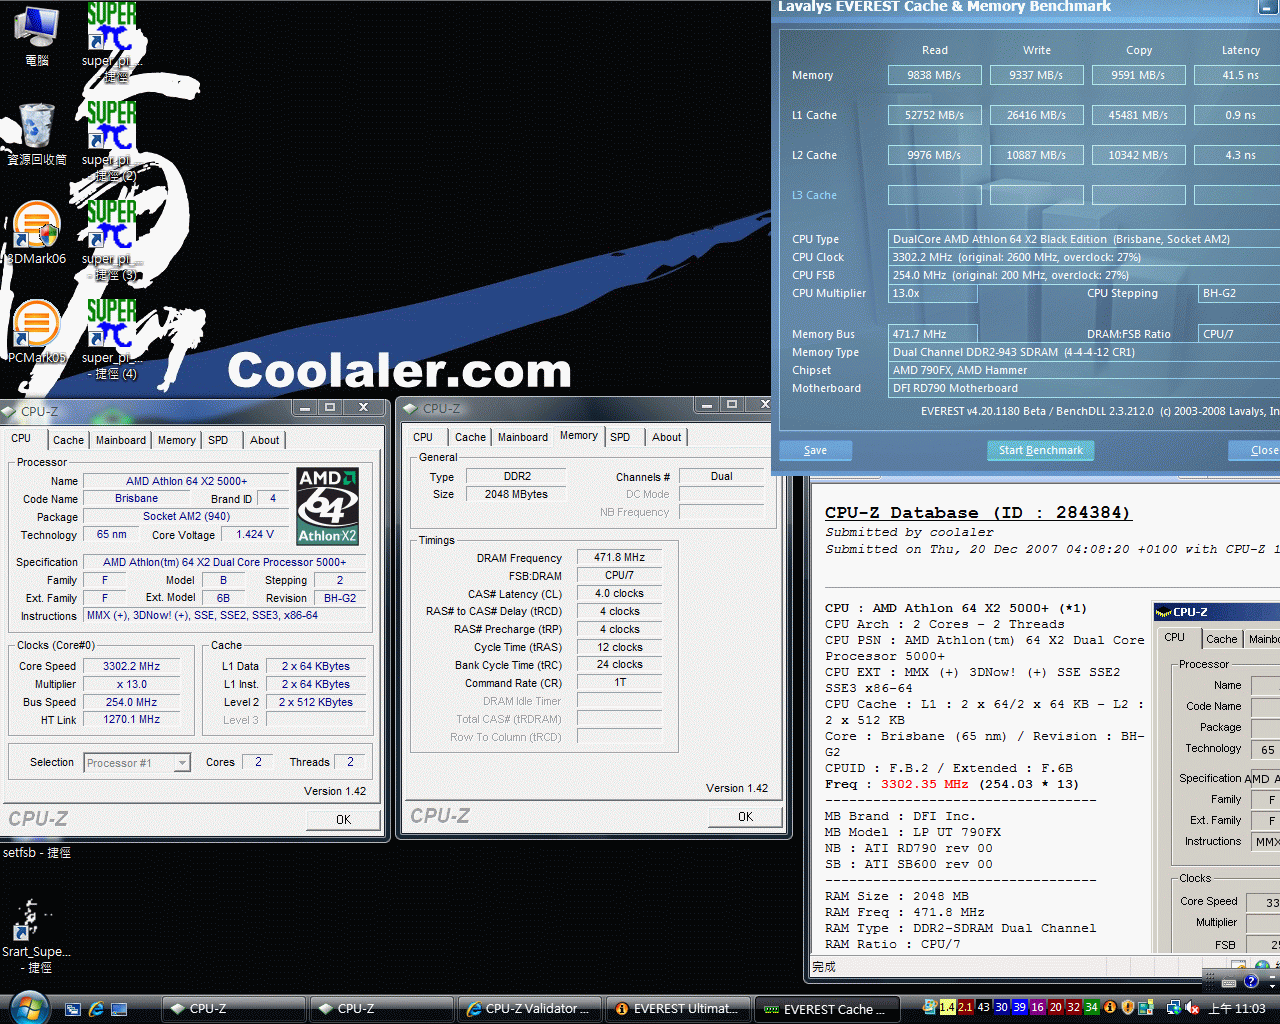Open the 資源回收筒 Recycle Bin icon

click(x=37, y=134)
